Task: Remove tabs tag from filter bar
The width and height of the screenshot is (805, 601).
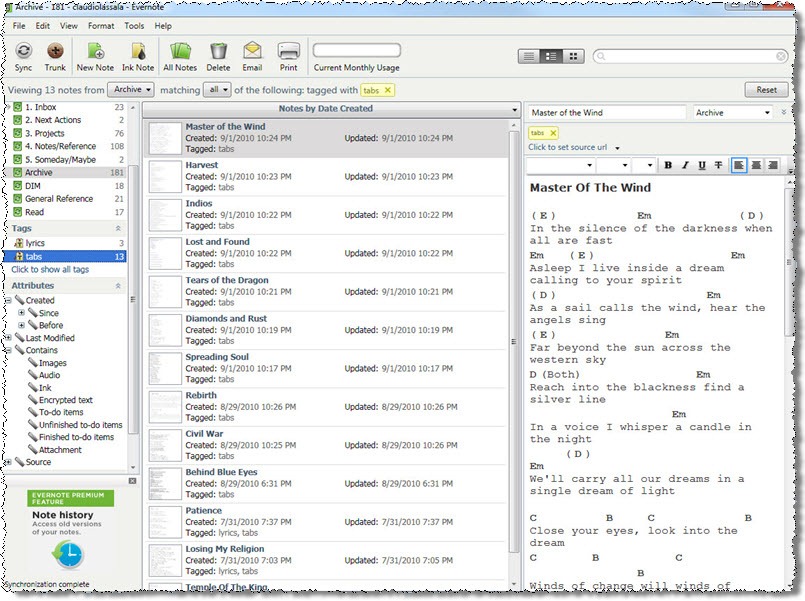Action: [388, 90]
